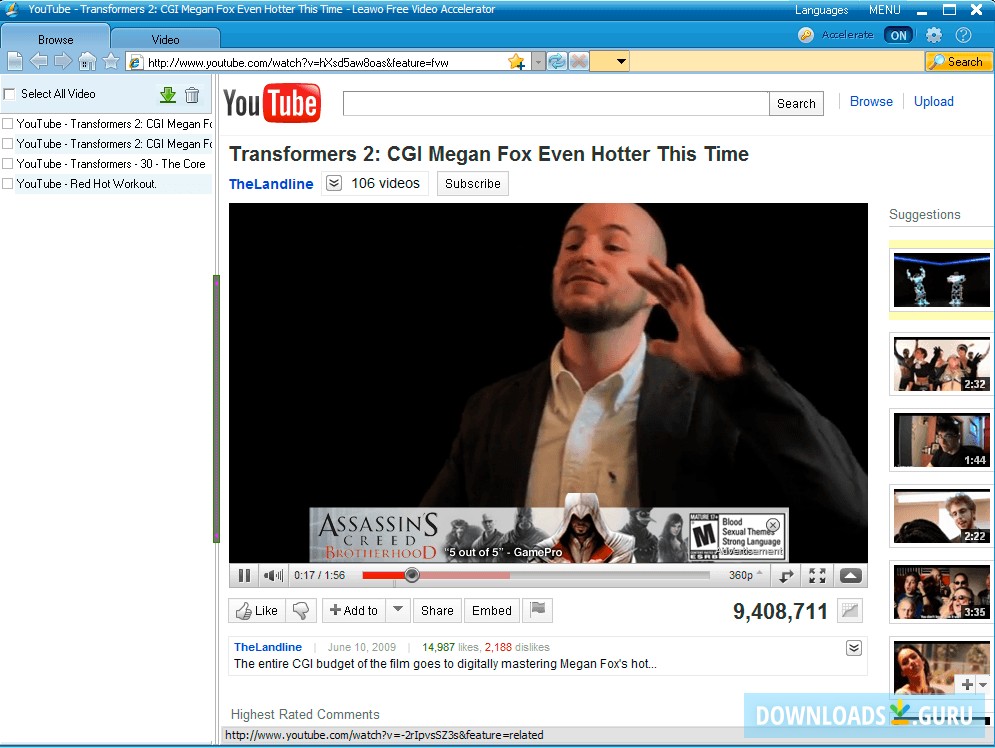Viewport: 995px width, 748px height.
Task: Open suggestion thumbnail with 2:32 duration
Action: tap(942, 364)
